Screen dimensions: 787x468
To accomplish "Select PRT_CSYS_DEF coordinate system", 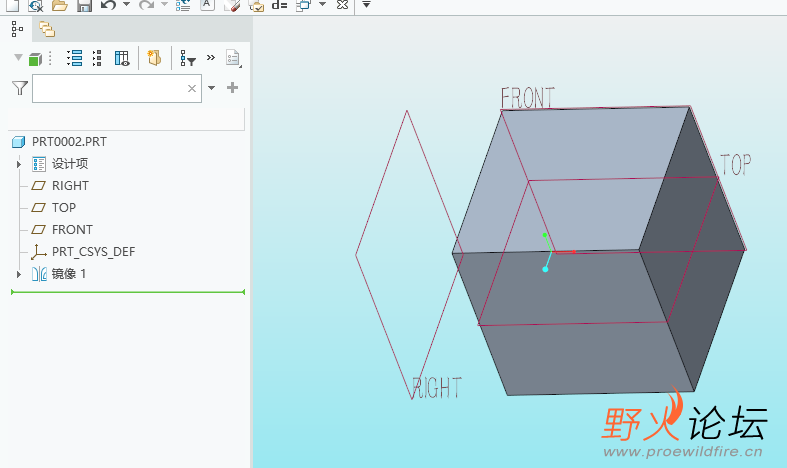I will 92,252.
